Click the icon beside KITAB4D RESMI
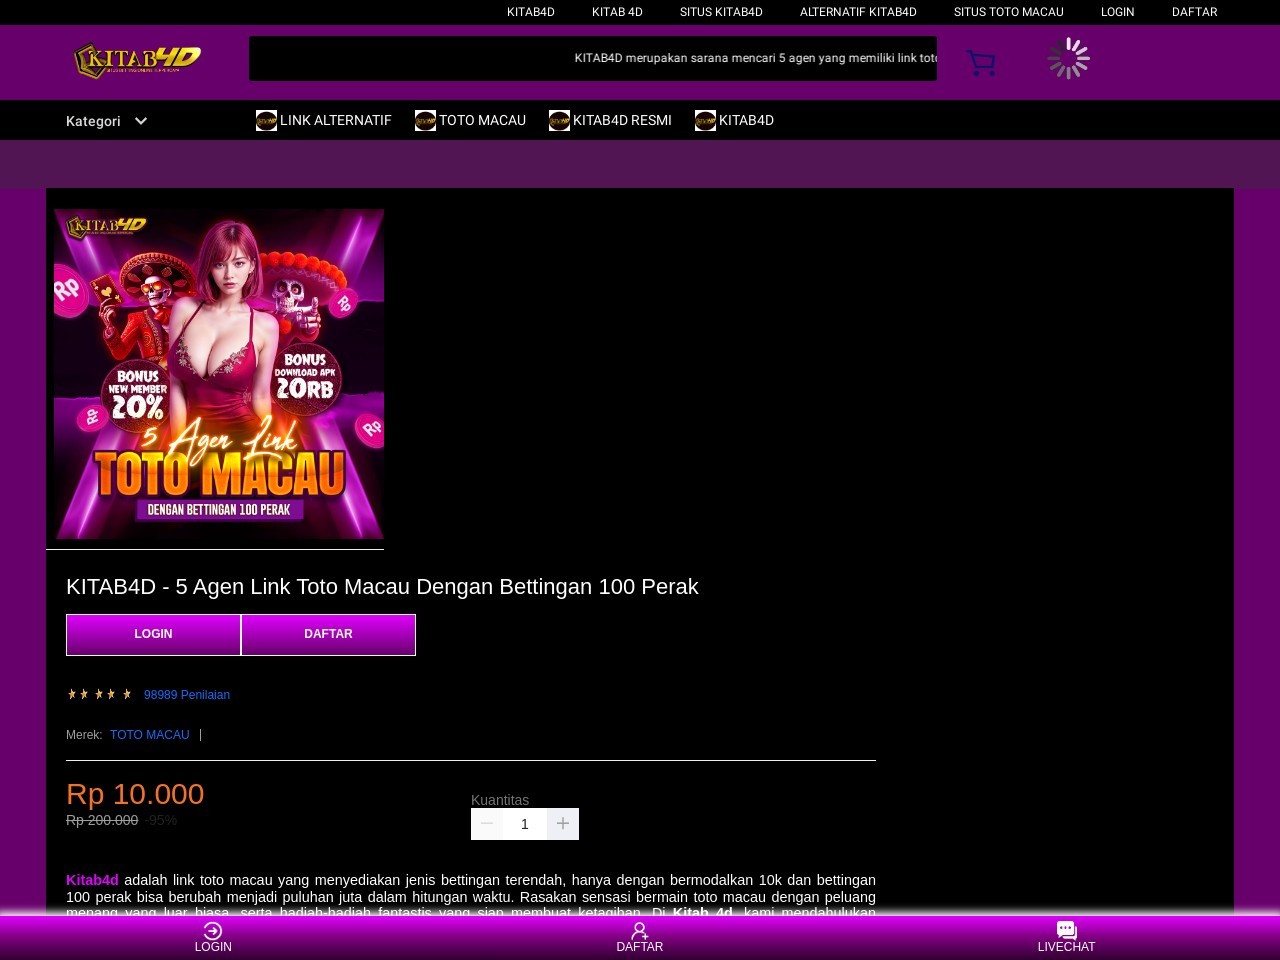 (559, 120)
